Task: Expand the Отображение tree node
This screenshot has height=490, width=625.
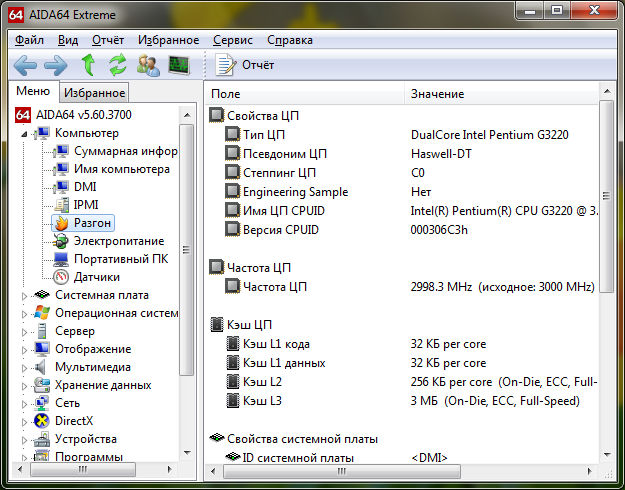Action: (x=24, y=350)
